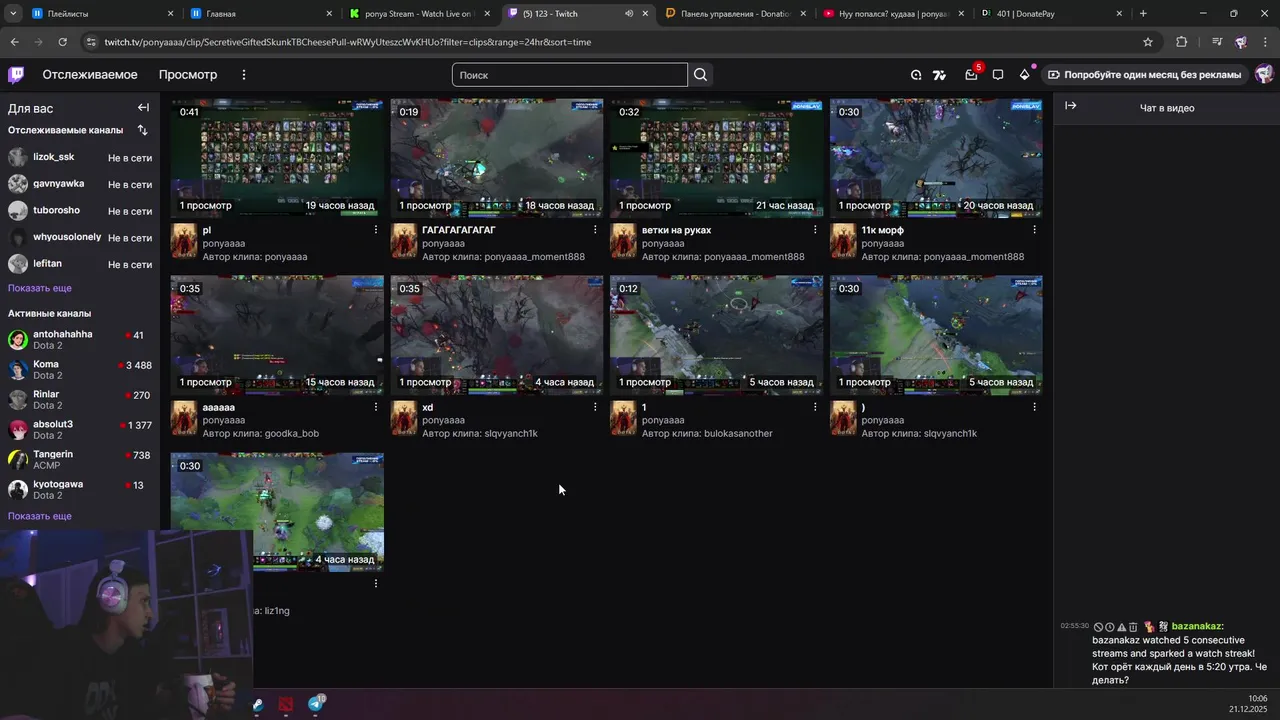Click the search magnifier button
The width and height of the screenshot is (1280, 720).
(x=700, y=75)
